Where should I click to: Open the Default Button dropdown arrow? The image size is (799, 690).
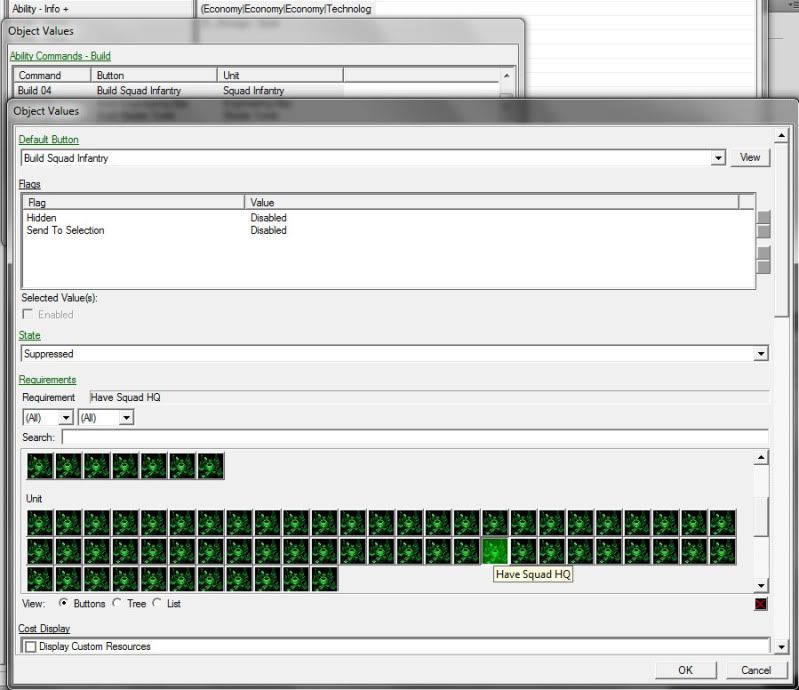[x=718, y=158]
